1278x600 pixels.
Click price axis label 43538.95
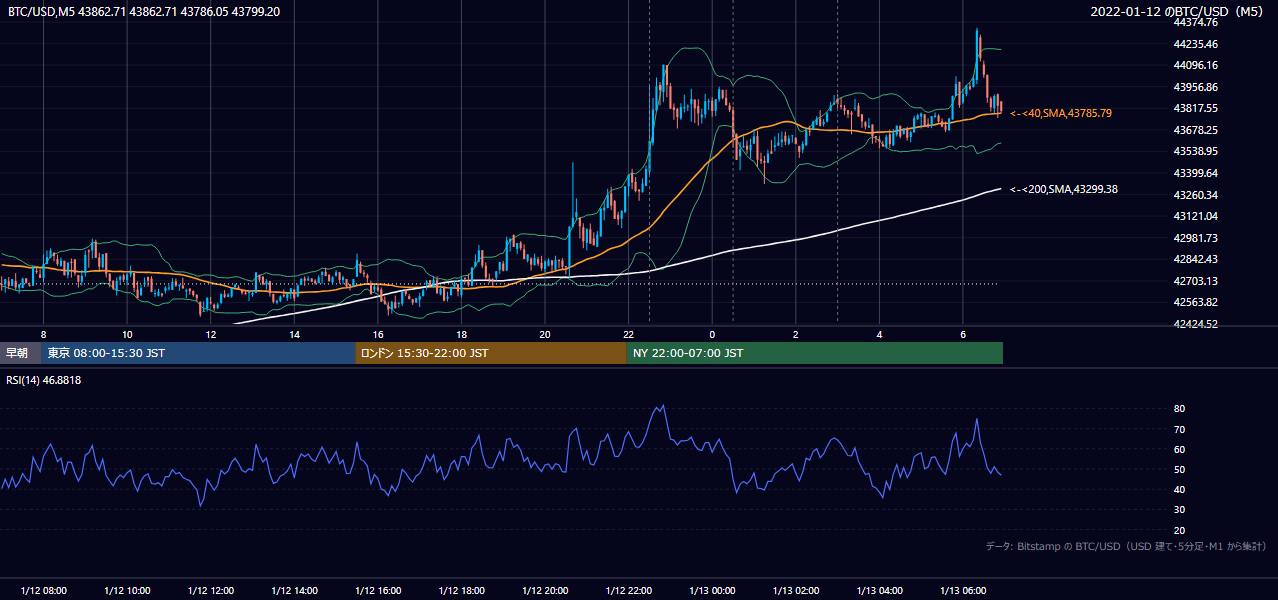[x=1196, y=151]
